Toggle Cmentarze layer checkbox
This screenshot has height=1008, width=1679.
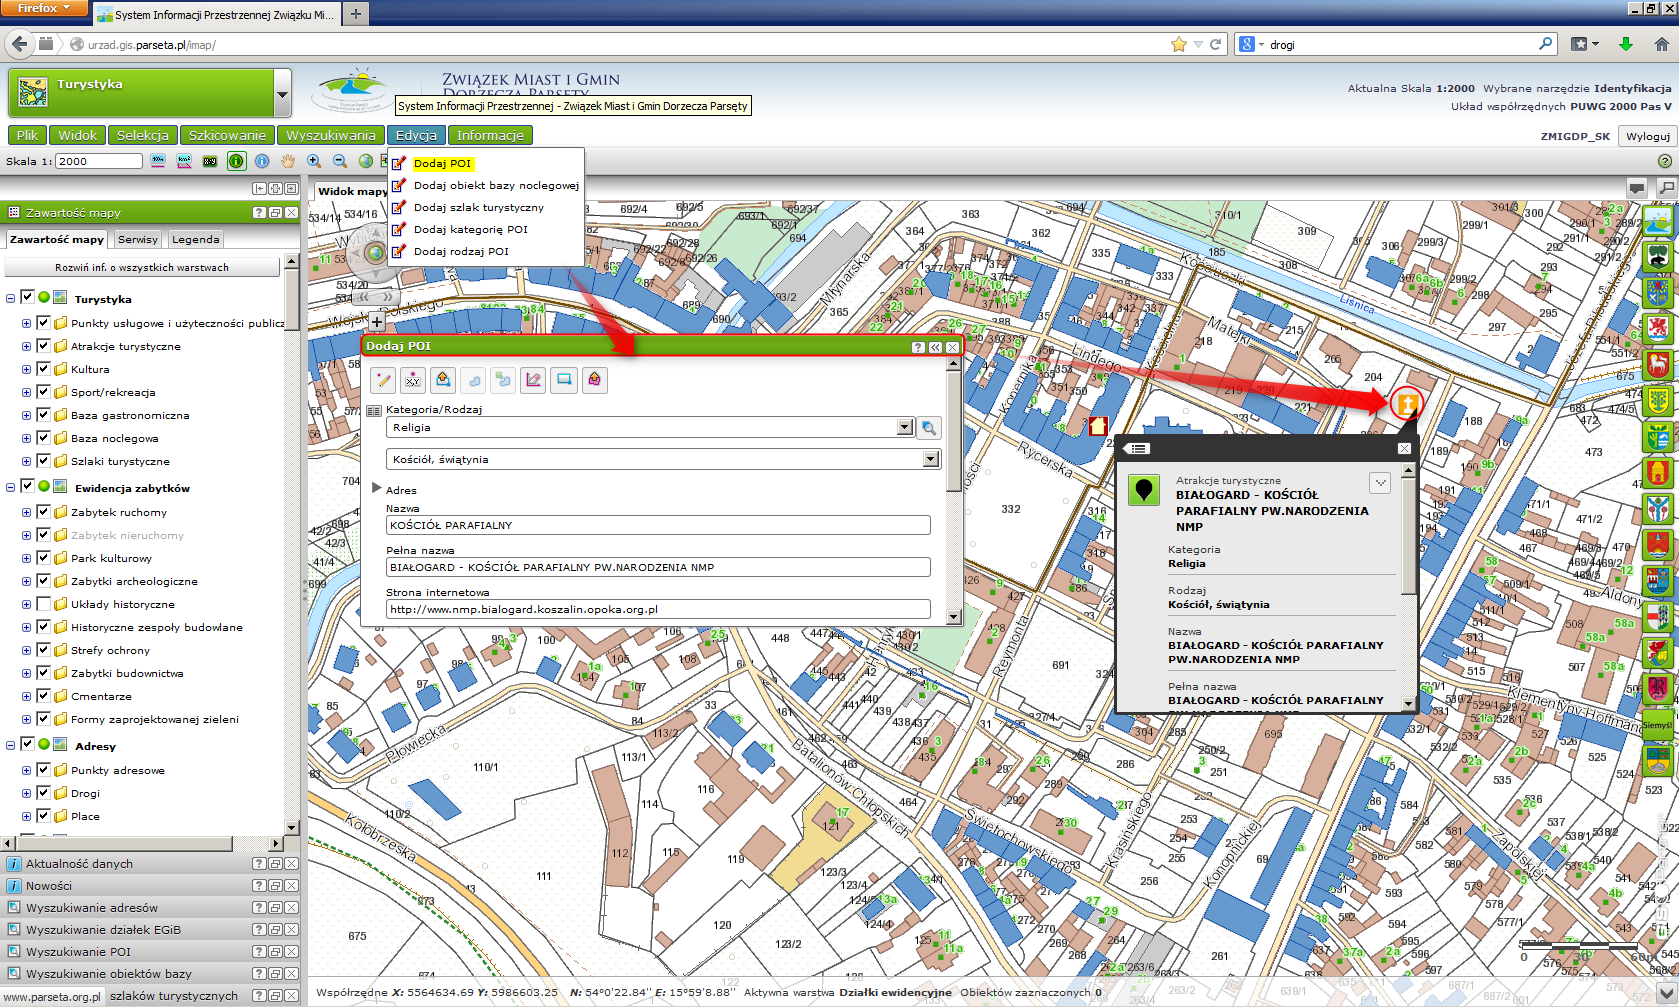(x=43, y=696)
